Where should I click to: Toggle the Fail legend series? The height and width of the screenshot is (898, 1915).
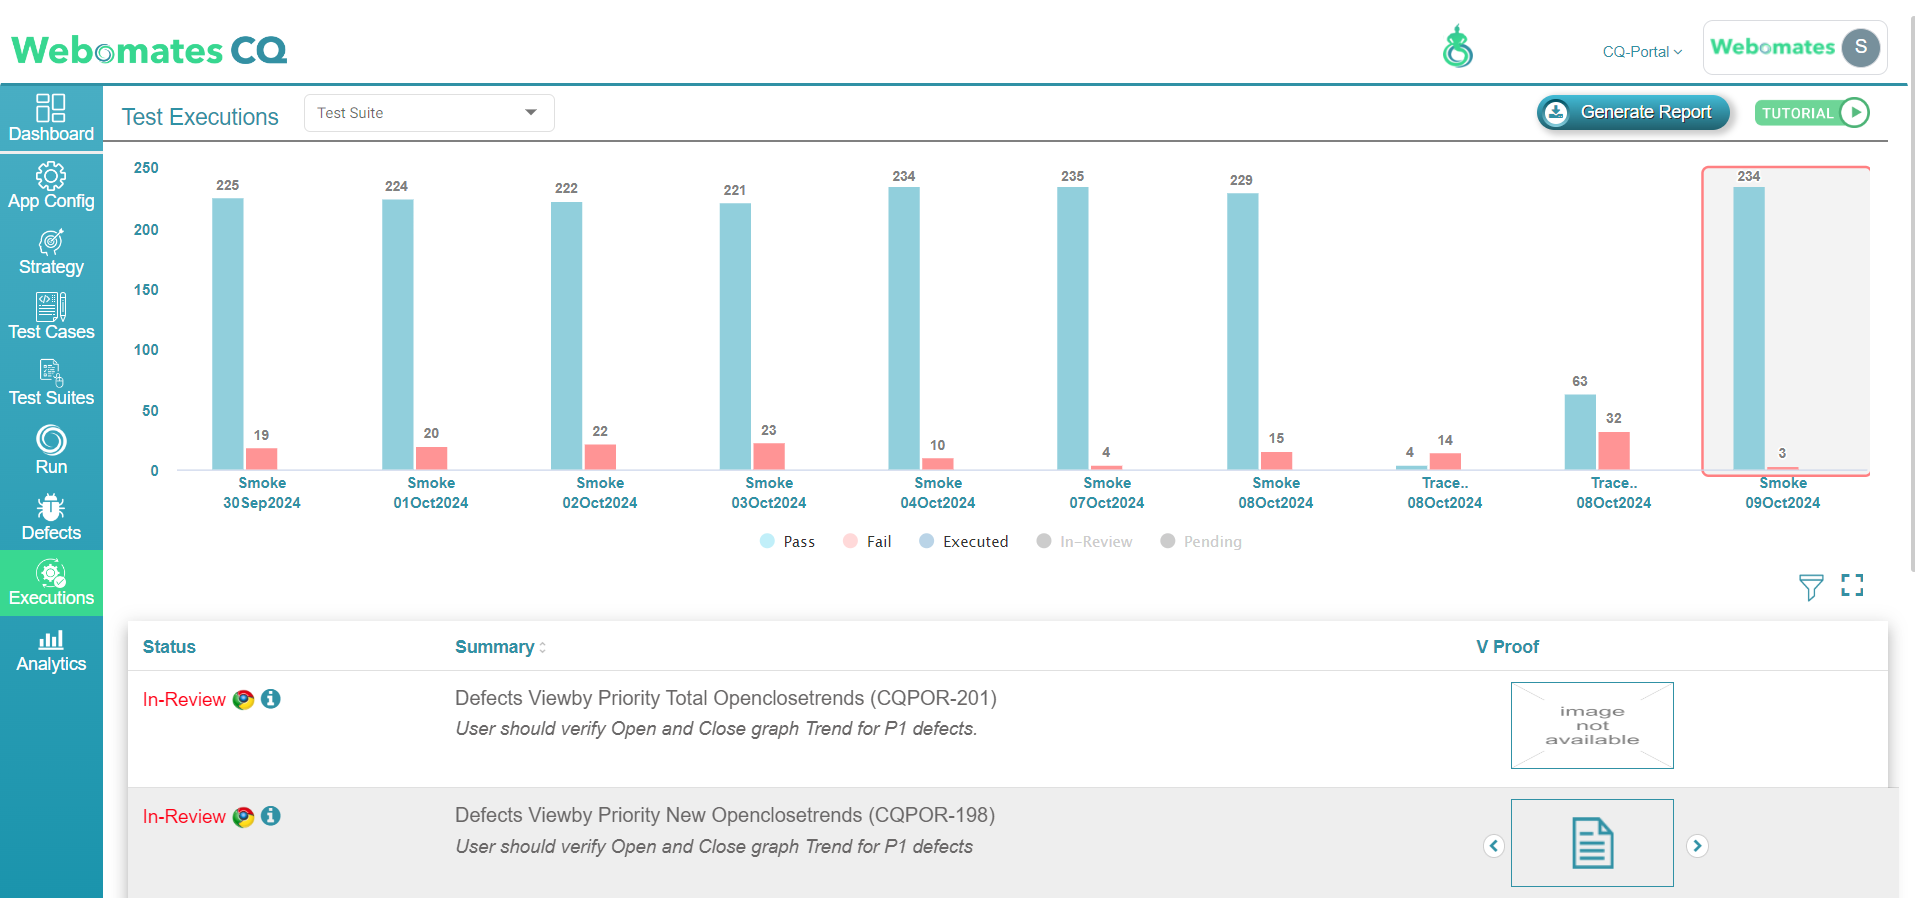867,541
